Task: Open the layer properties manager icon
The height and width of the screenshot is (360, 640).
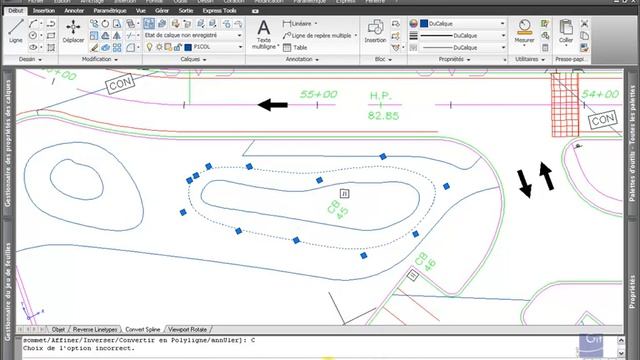Action: (x=149, y=23)
